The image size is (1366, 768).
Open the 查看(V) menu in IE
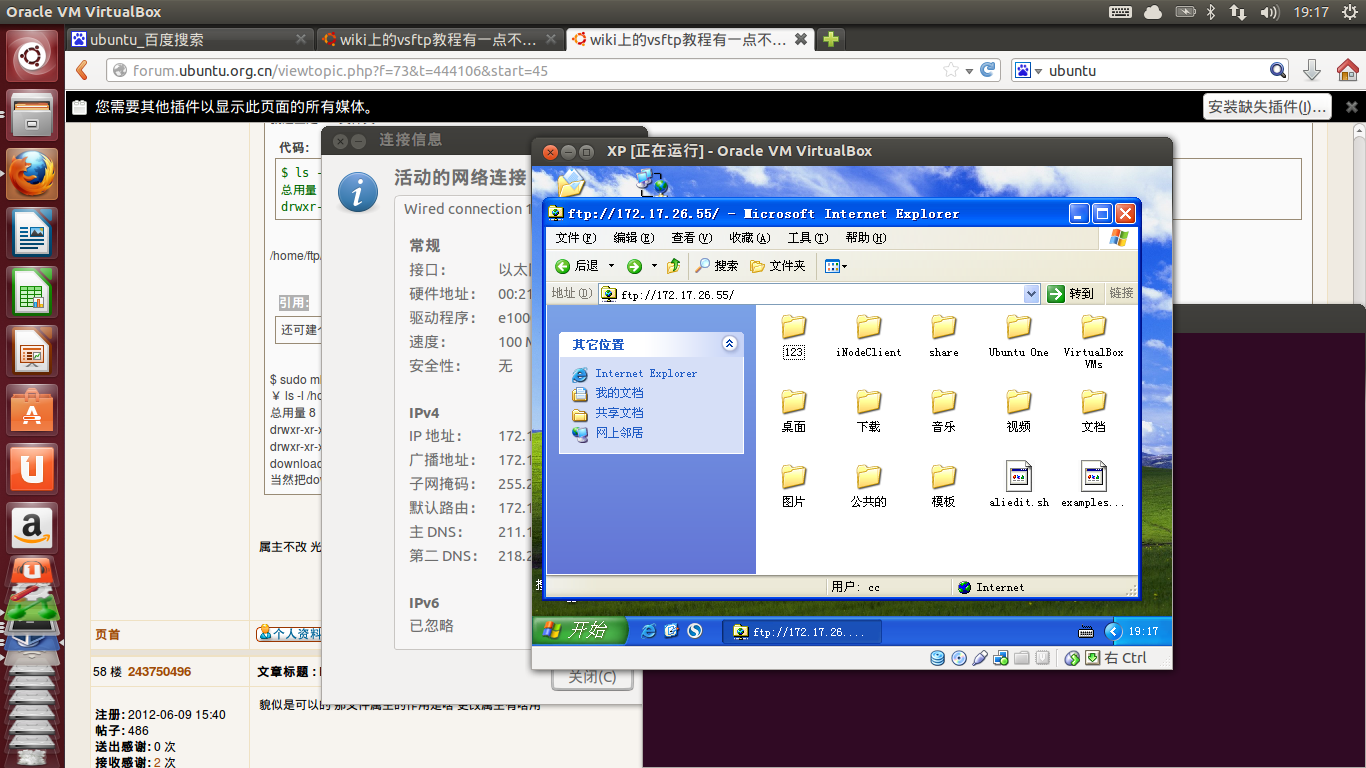(692, 238)
